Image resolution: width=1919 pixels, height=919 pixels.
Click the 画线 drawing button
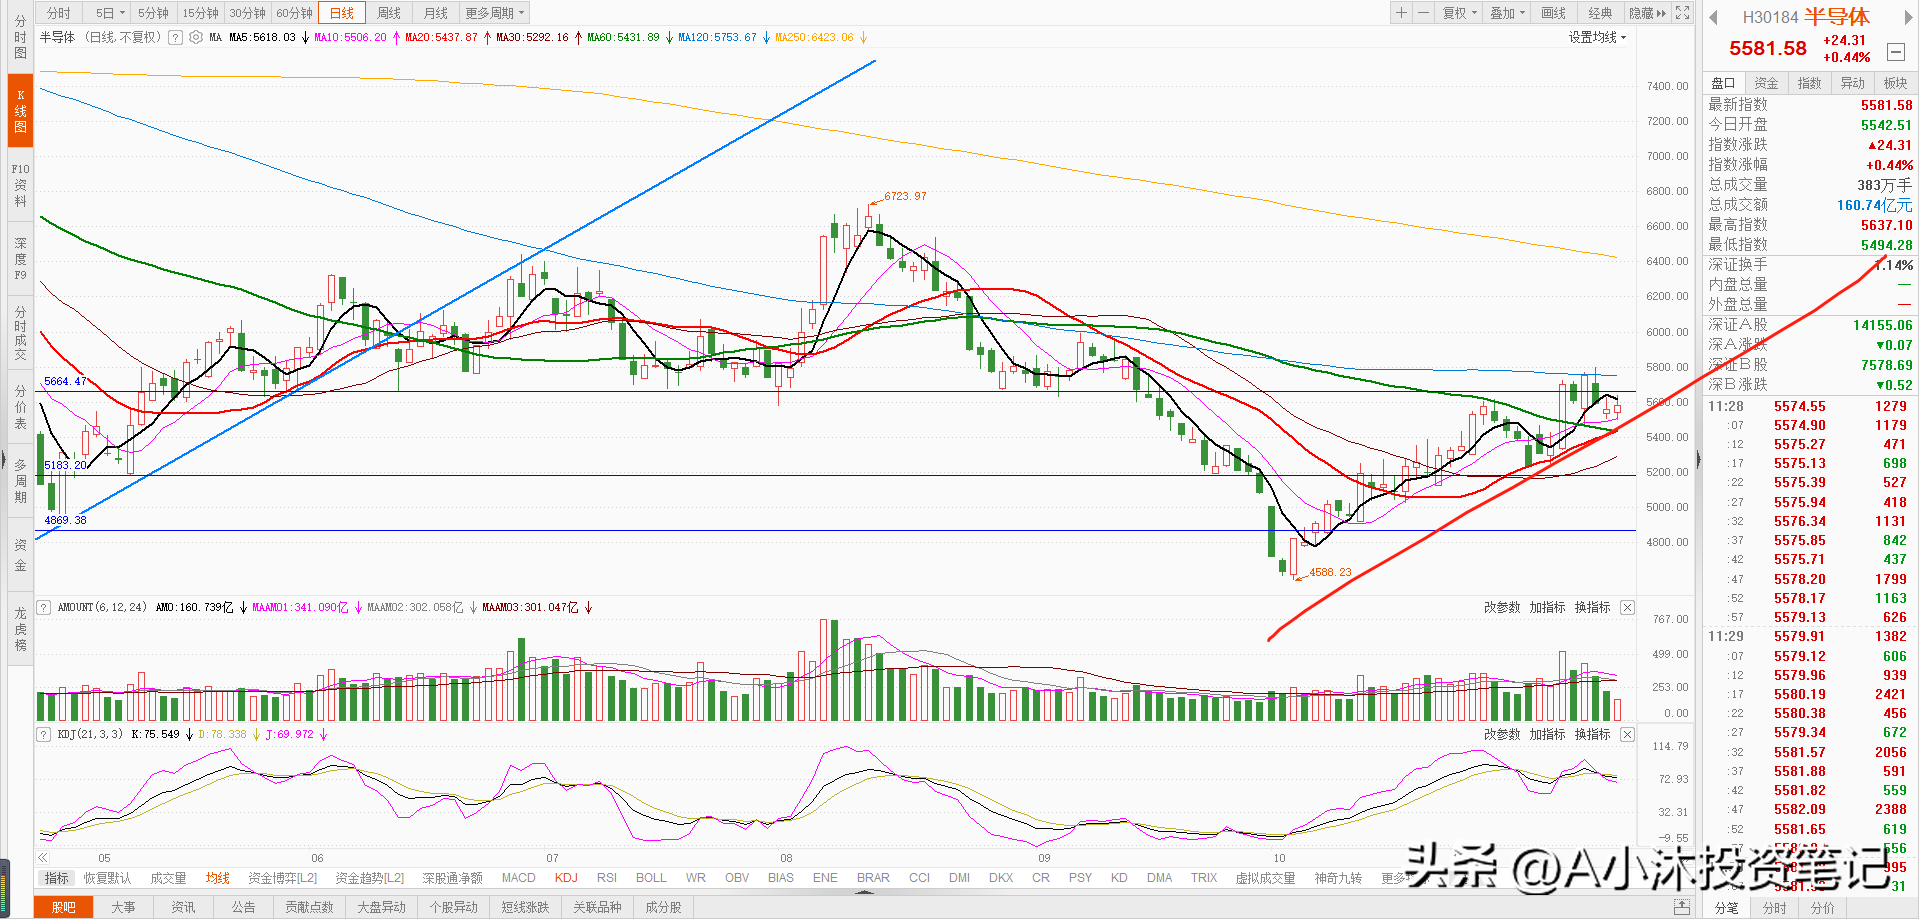(x=1553, y=13)
